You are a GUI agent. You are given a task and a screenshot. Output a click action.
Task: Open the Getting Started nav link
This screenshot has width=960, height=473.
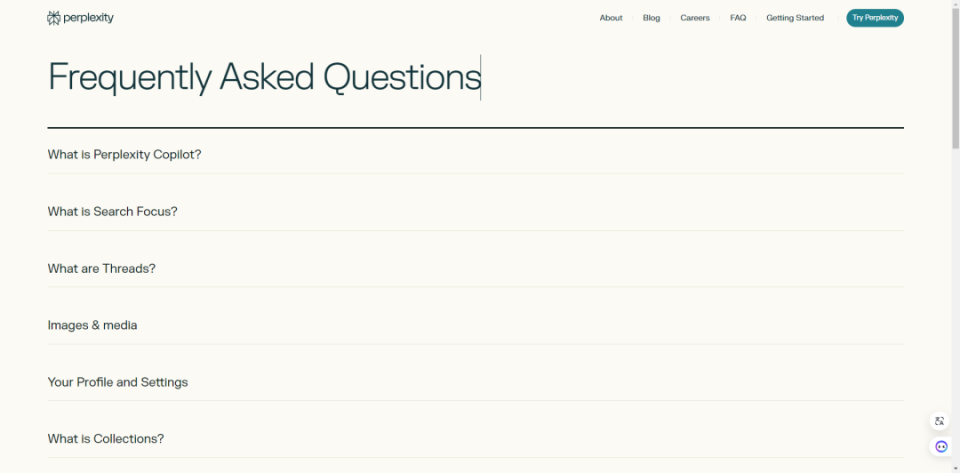[x=795, y=18]
